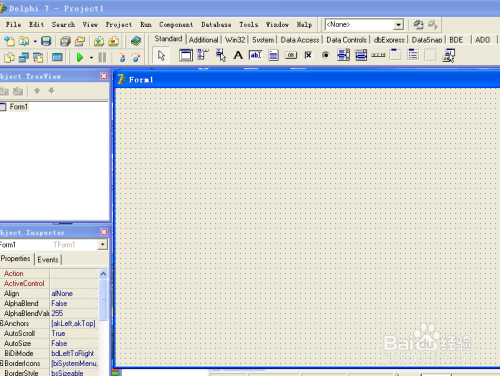Image resolution: width=500 pixels, height=376 pixels.
Task: Select the Button component icon
Action: tap(291, 55)
